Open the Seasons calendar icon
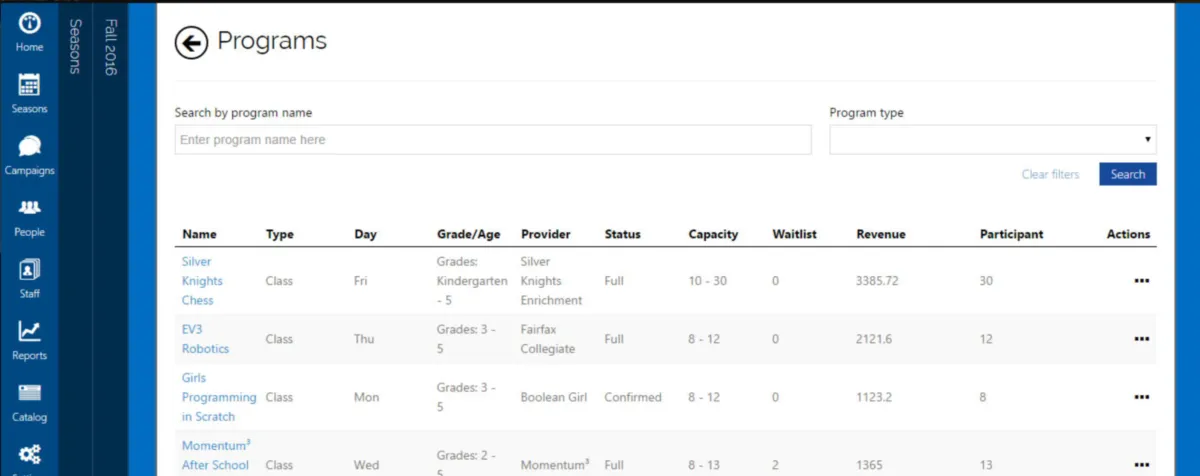 (x=29, y=85)
